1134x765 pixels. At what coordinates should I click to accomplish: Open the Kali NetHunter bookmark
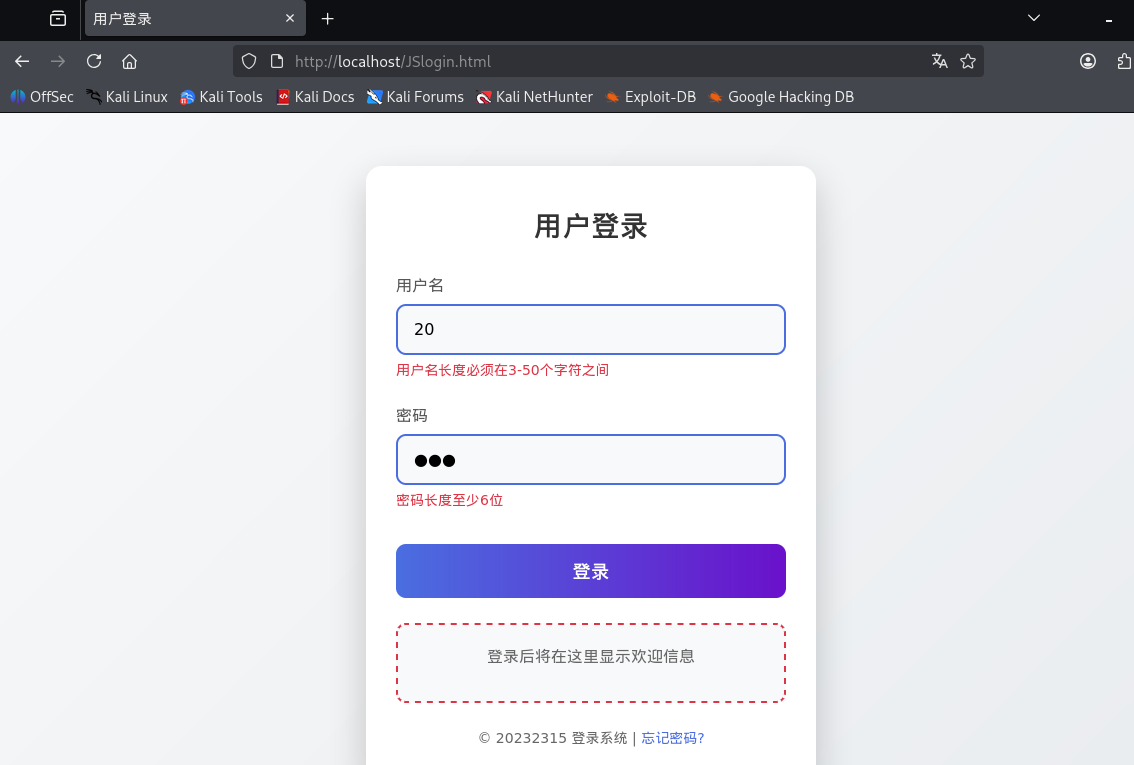[534, 97]
